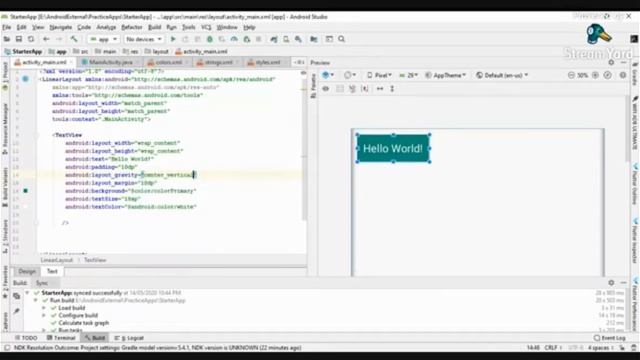This screenshot has width=640, height=360.
Task: Open the Event Log button
Action: coord(610,338)
